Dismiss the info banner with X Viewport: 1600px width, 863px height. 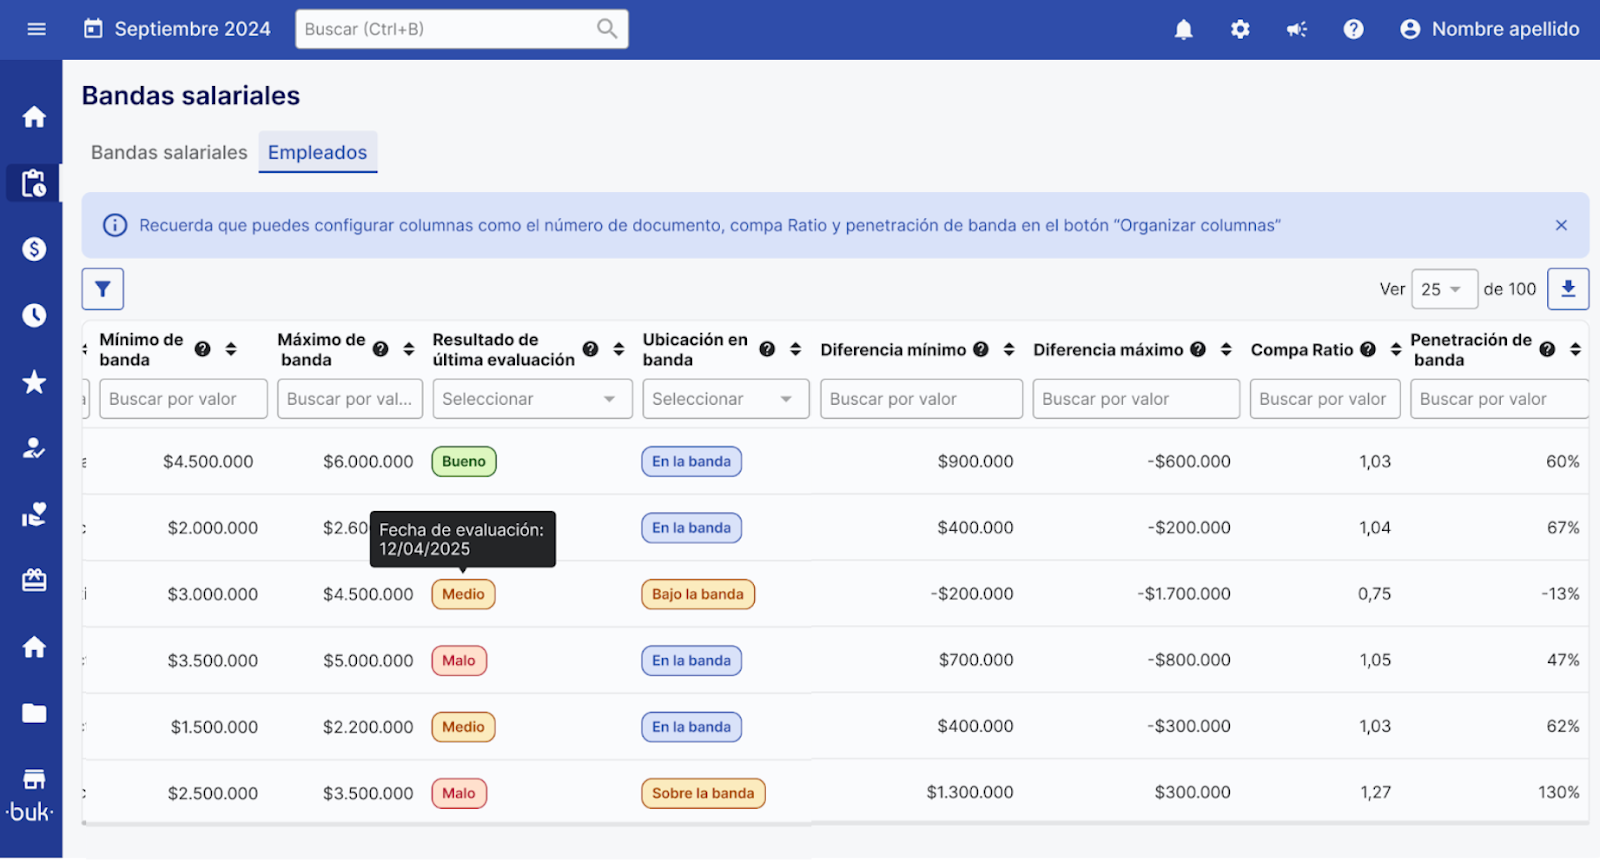pyautogui.click(x=1561, y=225)
